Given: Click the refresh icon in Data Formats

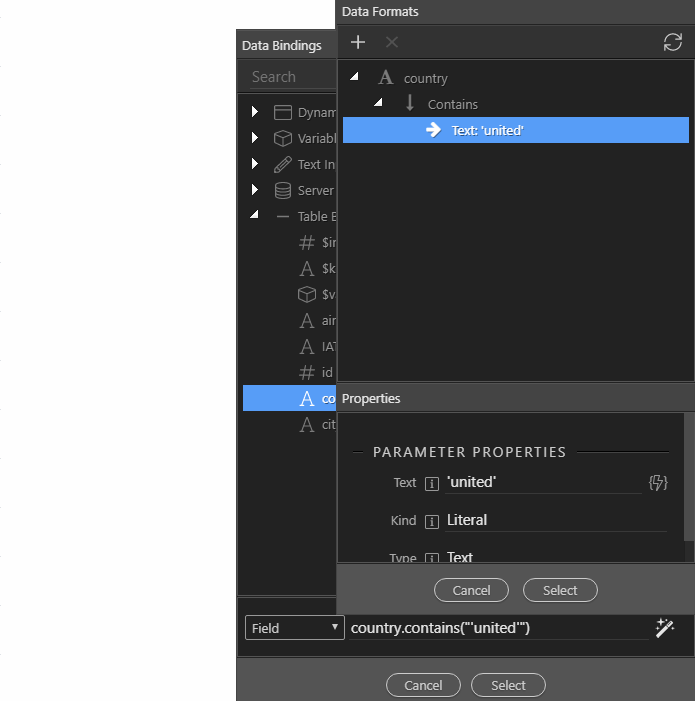Looking at the screenshot, I should (672, 42).
